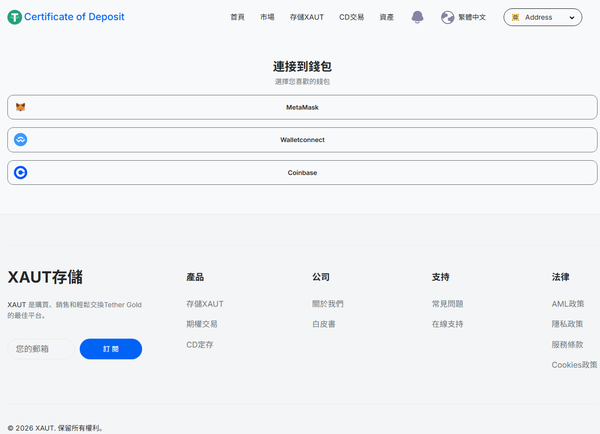This screenshot has width=600, height=434.
Task: Click the Tether logo icon in header
Action: click(15, 17)
